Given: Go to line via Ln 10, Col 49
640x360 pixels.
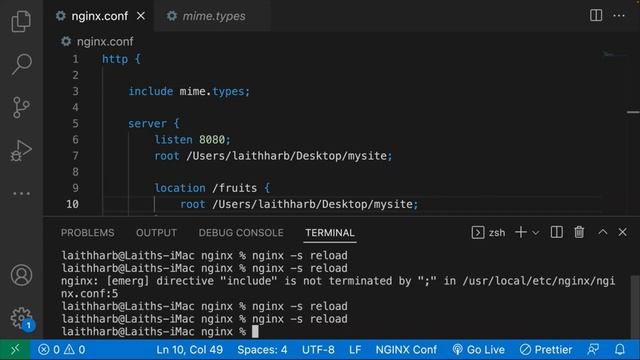Looking at the screenshot, I should click(x=189, y=350).
